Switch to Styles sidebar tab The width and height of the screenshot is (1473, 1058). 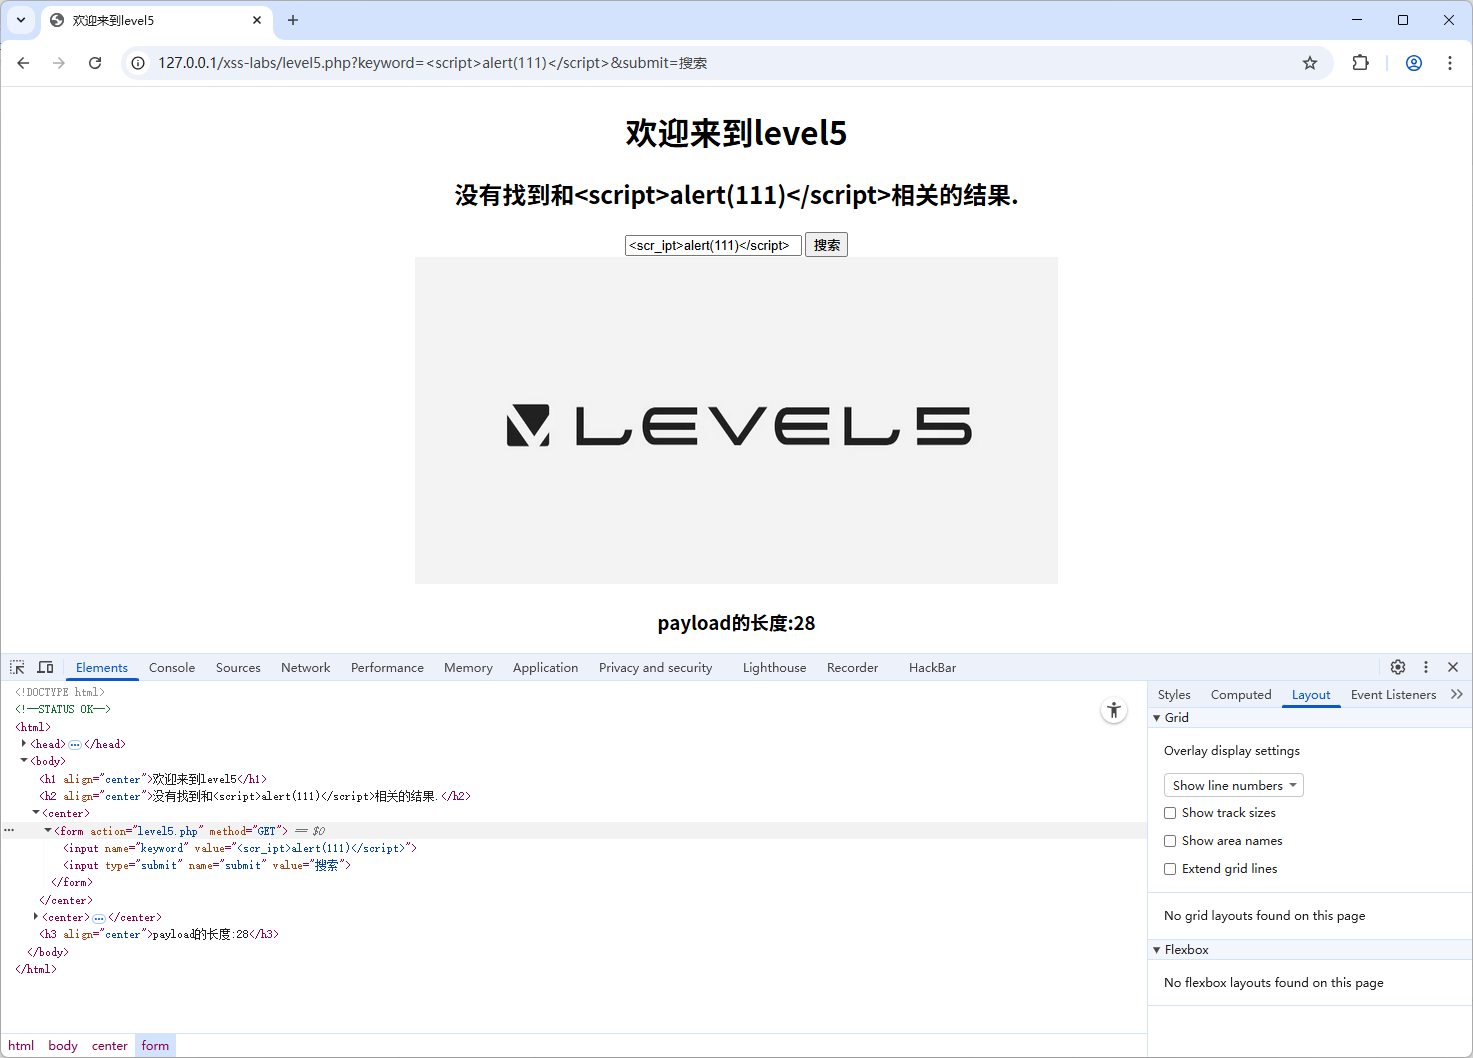(x=1174, y=695)
